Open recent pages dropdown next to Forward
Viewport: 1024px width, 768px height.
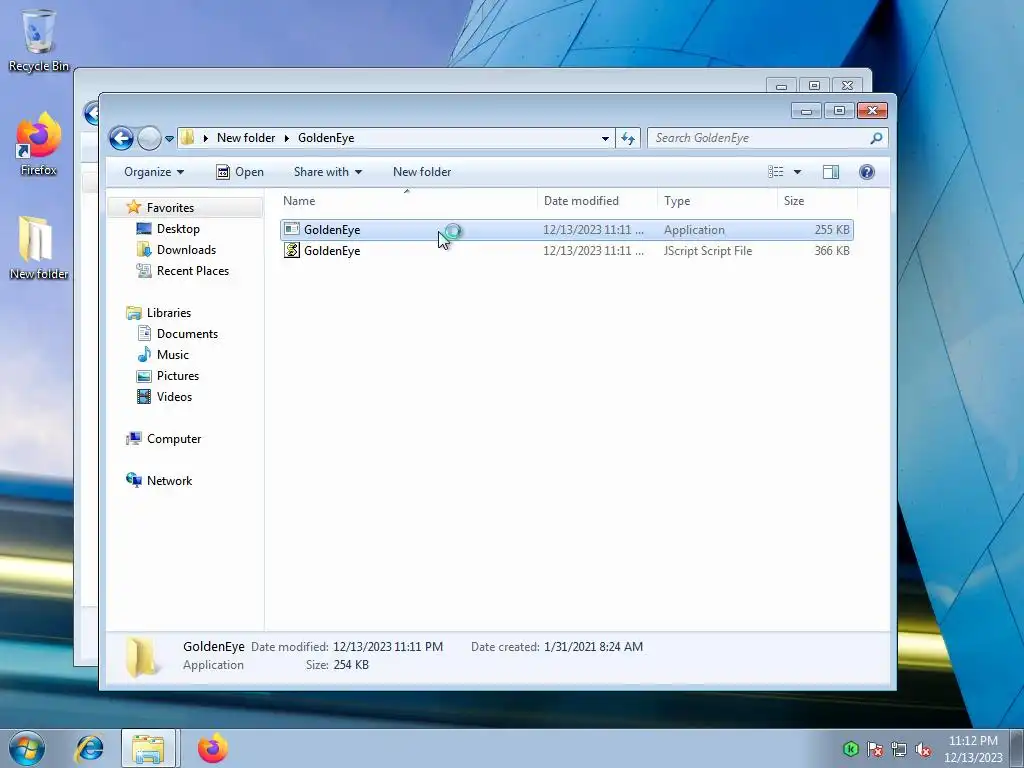point(169,138)
